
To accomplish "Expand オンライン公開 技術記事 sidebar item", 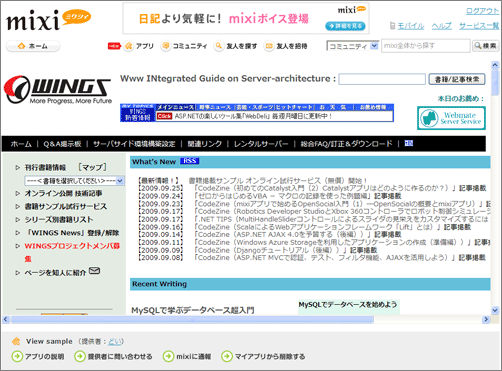I will (x=18, y=193).
